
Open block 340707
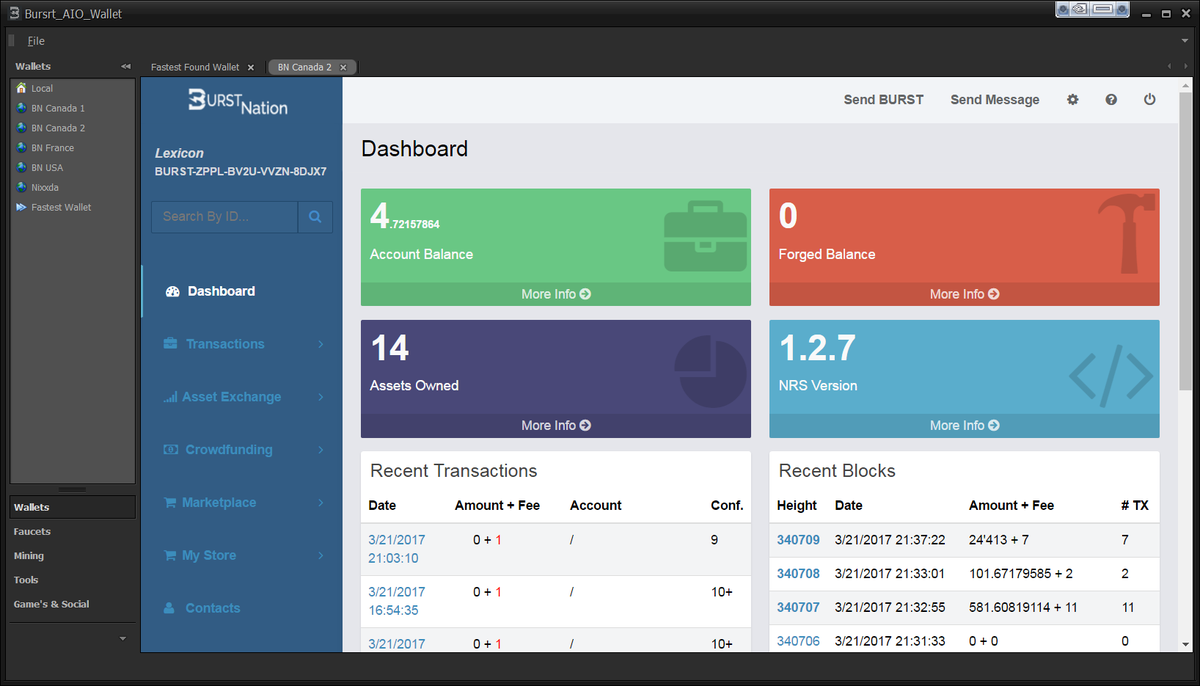tap(798, 608)
